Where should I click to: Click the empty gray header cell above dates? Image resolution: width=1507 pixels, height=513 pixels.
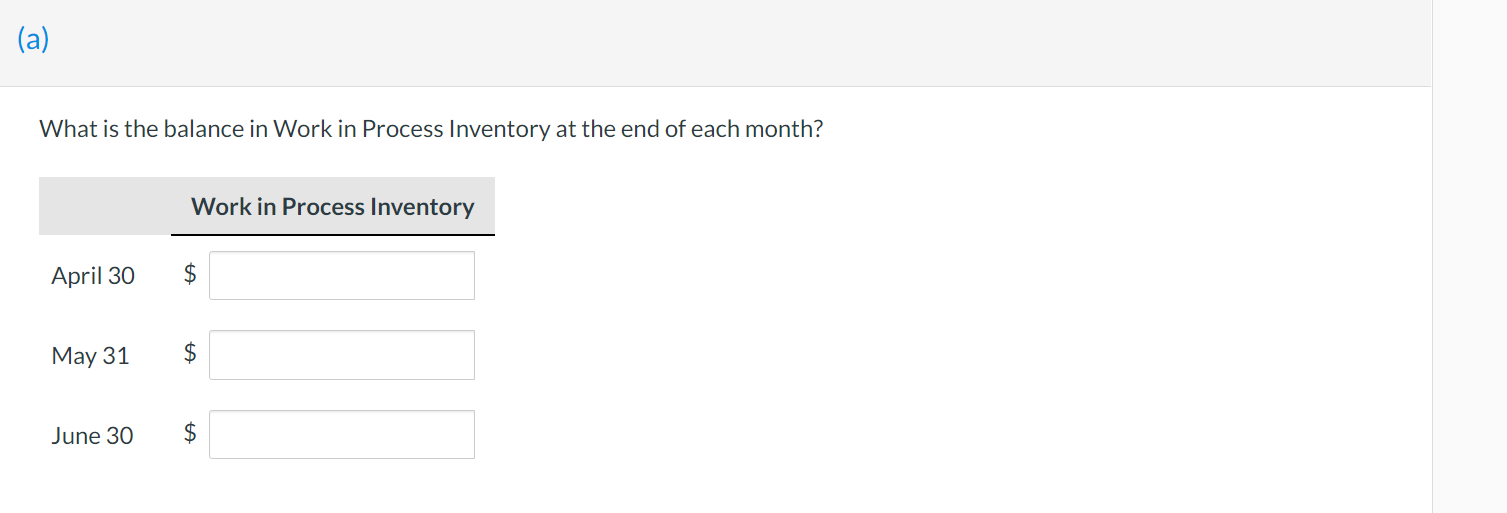[105, 206]
